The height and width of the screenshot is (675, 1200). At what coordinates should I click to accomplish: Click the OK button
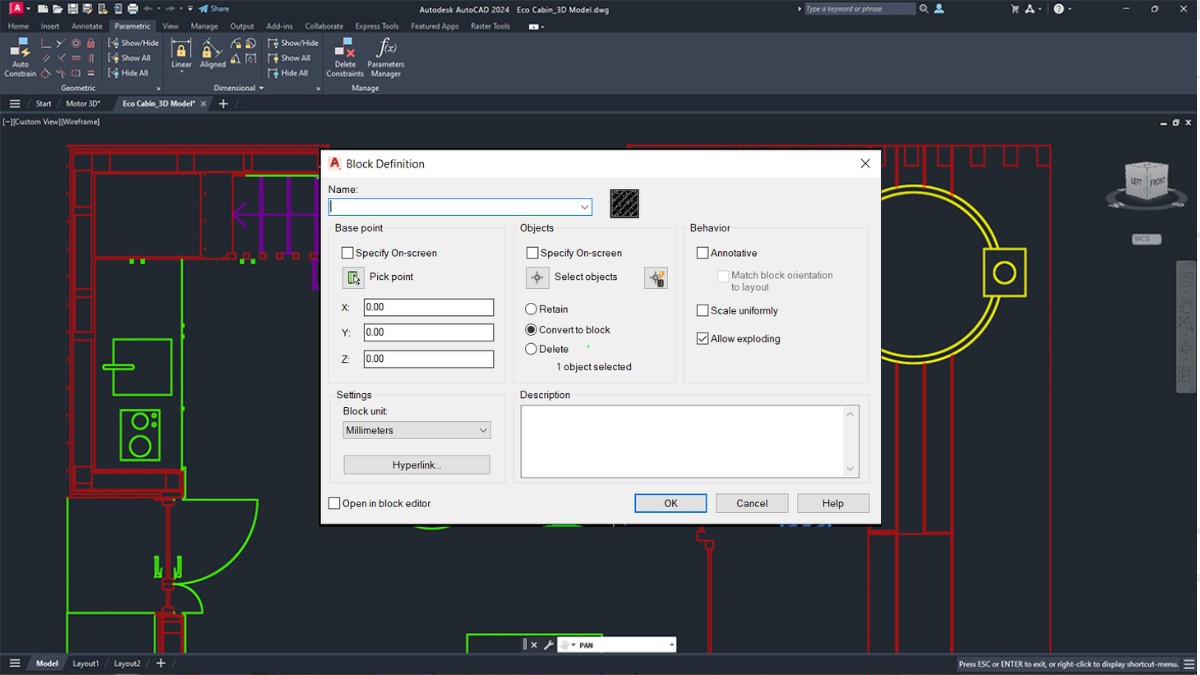tap(670, 503)
